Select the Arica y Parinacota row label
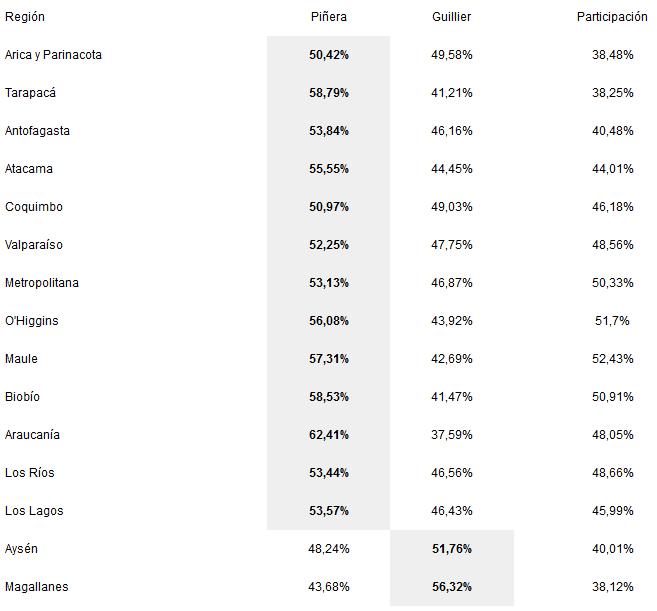This screenshot has height=611, width=657. [53, 55]
